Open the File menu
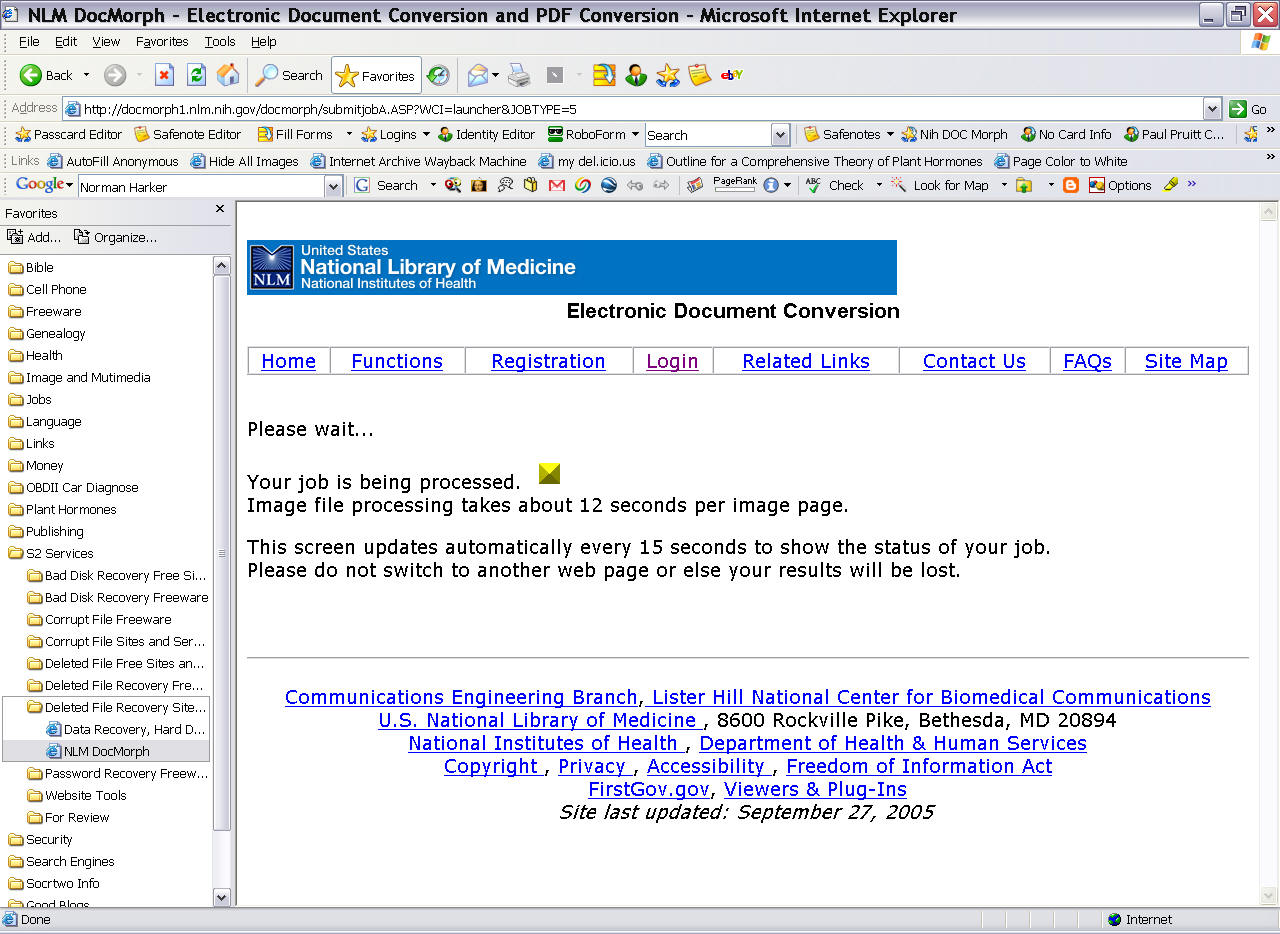Viewport: 1280px width, 934px height. pos(29,41)
